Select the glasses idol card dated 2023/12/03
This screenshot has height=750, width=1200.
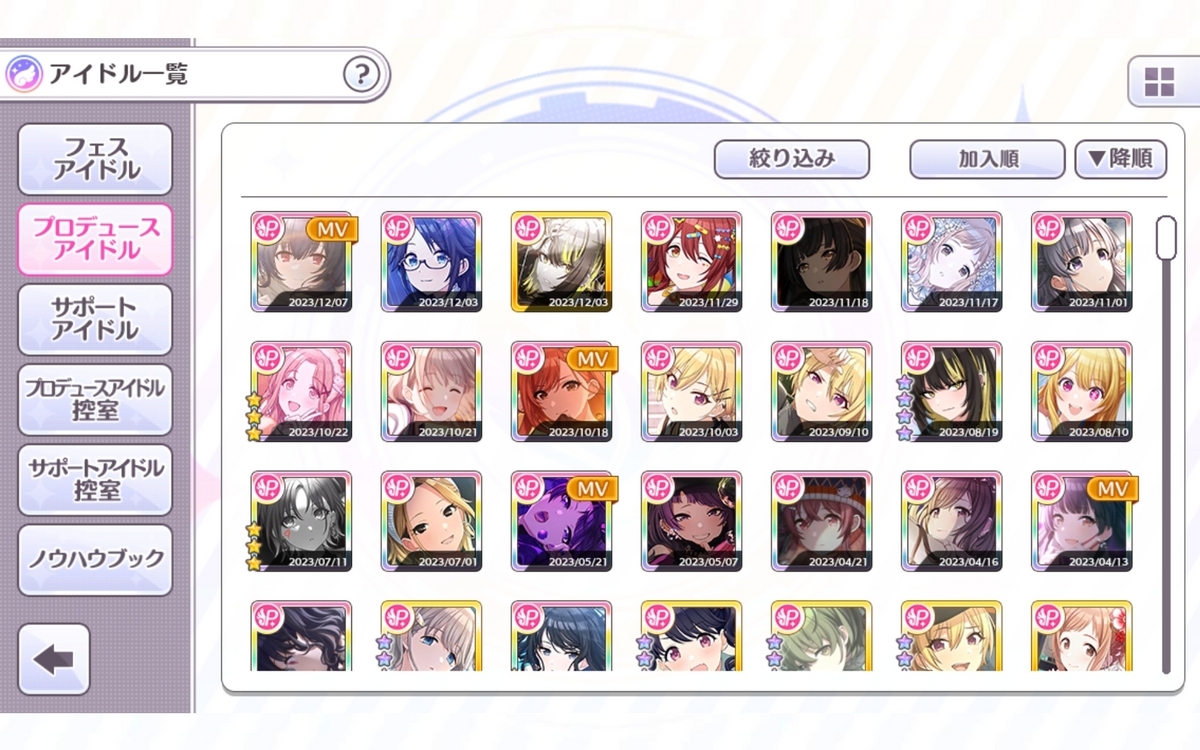[x=431, y=262]
